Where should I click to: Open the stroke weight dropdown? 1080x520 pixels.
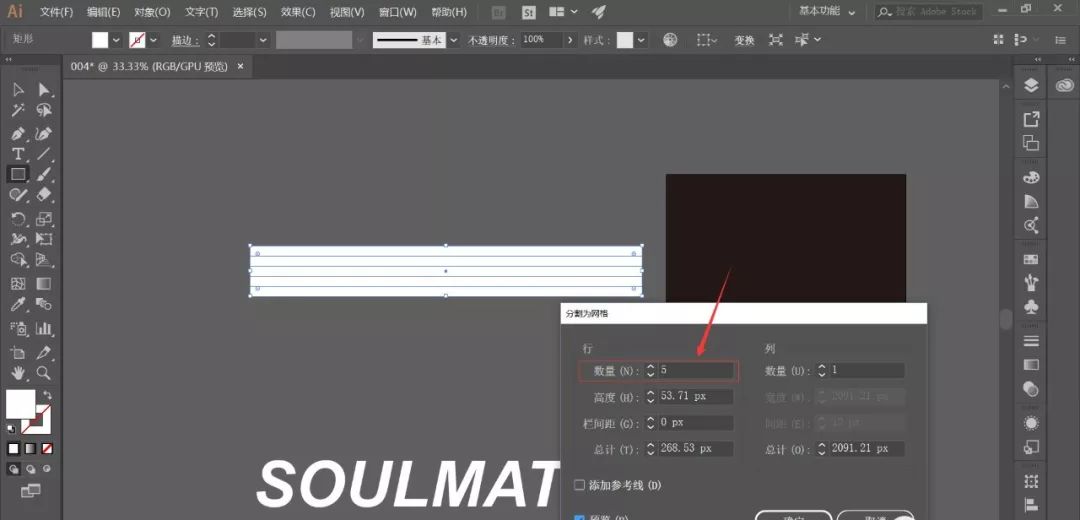click(263, 40)
